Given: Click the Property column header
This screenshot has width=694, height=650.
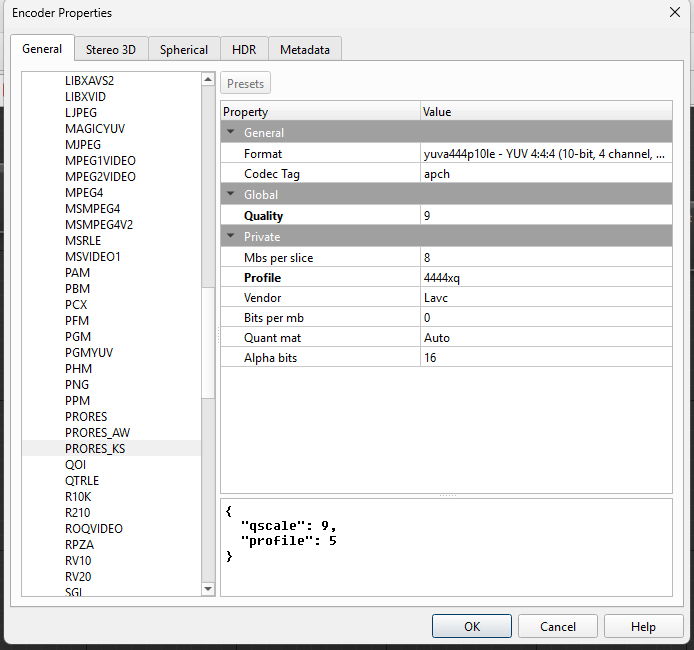Looking at the screenshot, I should [320, 111].
